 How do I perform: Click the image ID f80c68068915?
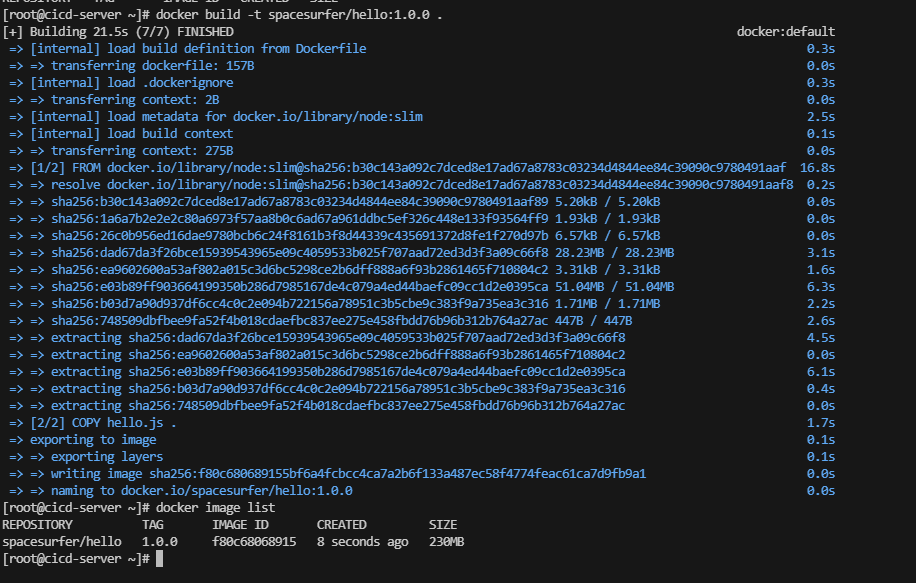(253, 541)
